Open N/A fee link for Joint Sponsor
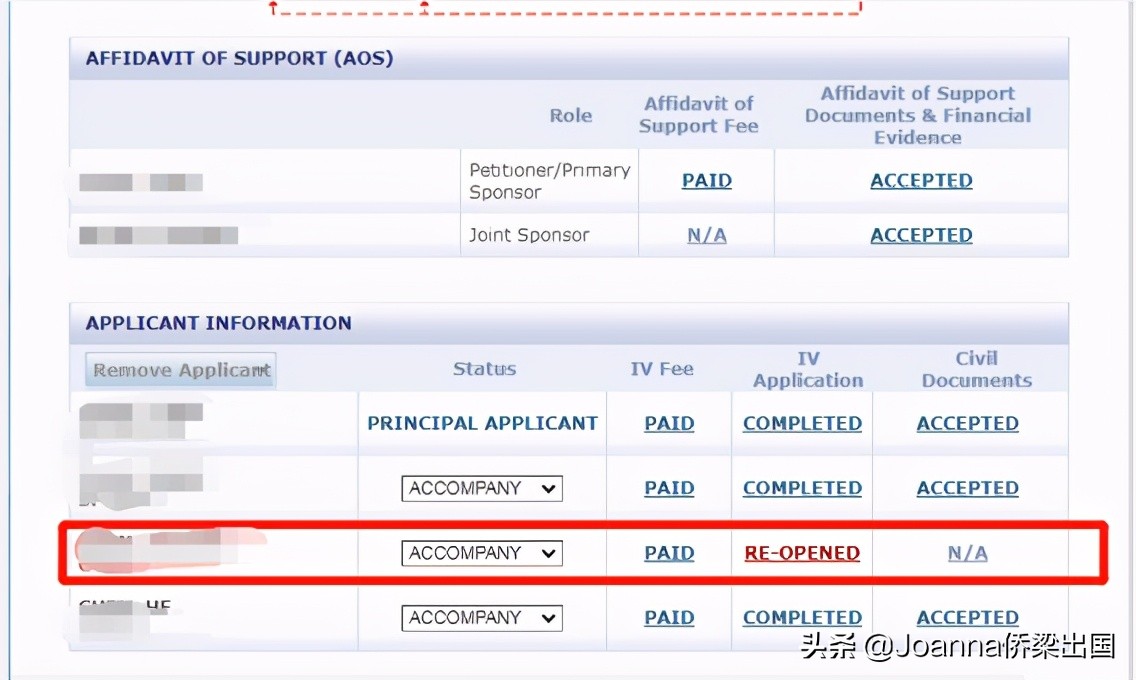Screen dimensions: 1136x680 706,236
